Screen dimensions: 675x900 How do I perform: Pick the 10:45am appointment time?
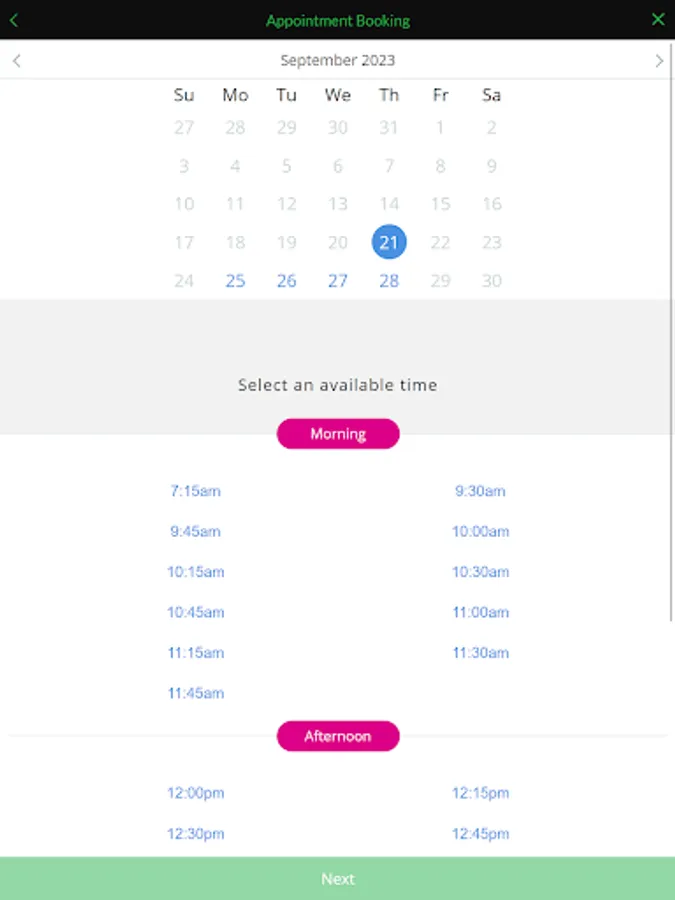click(195, 612)
